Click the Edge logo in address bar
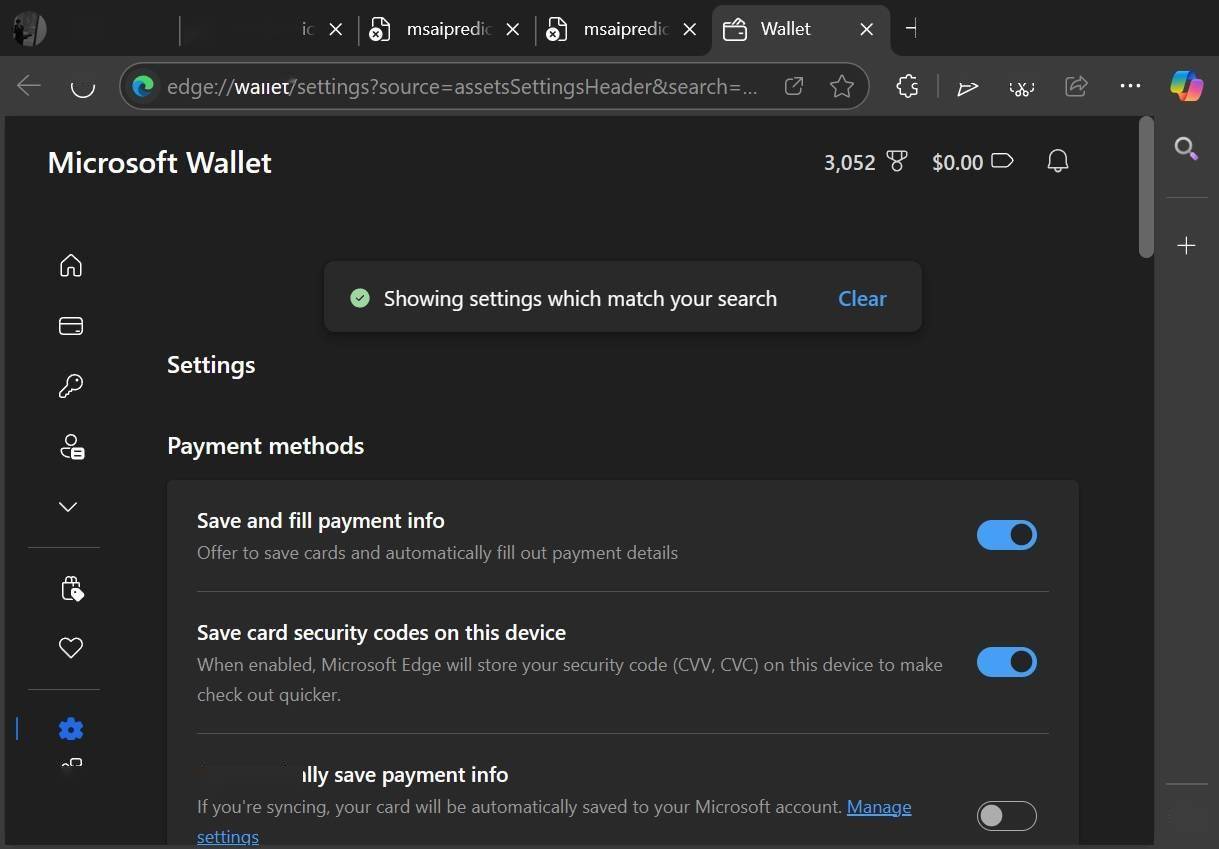 [143, 86]
